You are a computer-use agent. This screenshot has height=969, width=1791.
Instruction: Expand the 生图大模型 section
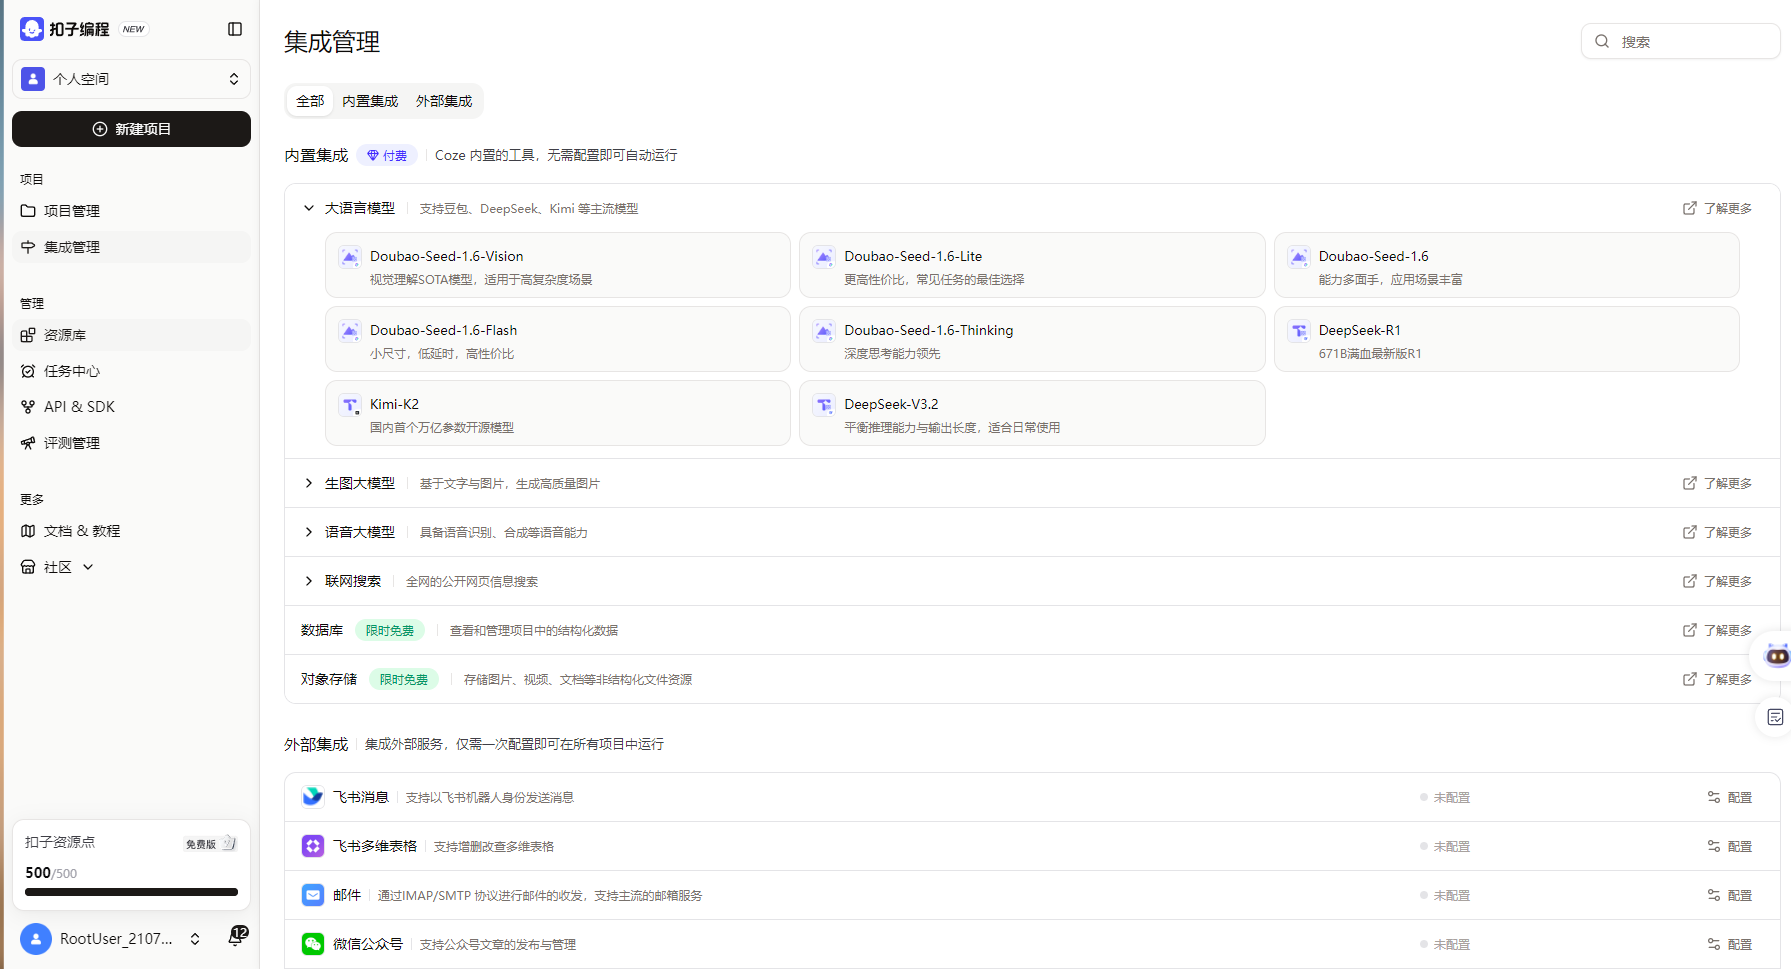[309, 483]
